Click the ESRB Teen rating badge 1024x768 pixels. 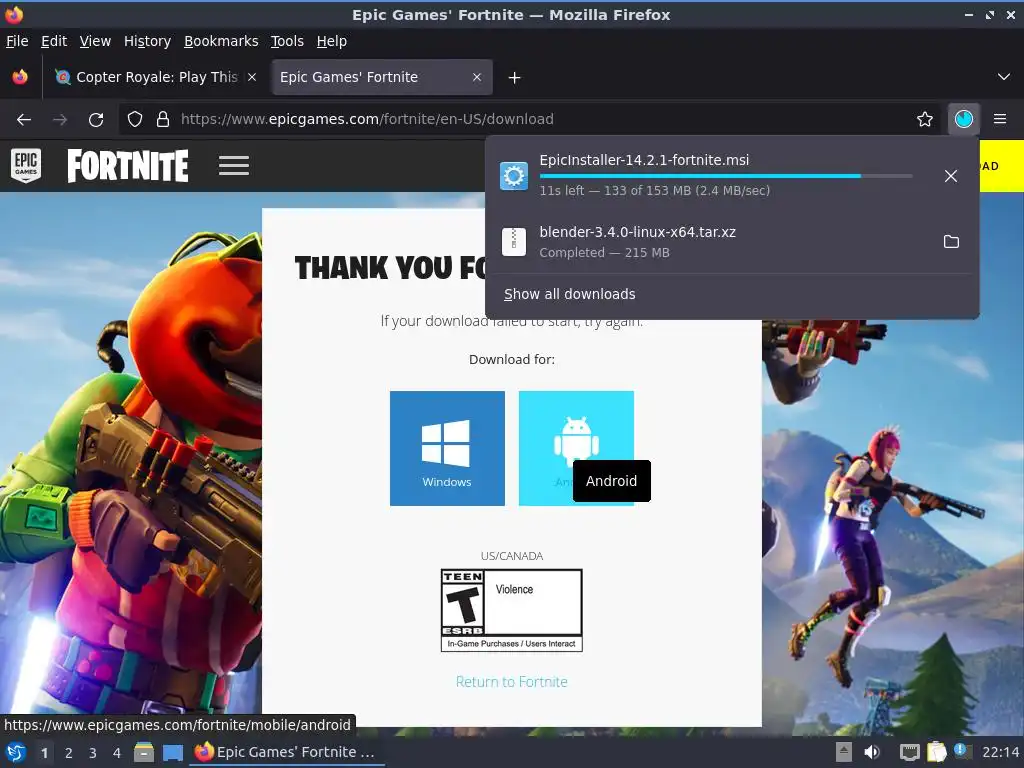511,610
